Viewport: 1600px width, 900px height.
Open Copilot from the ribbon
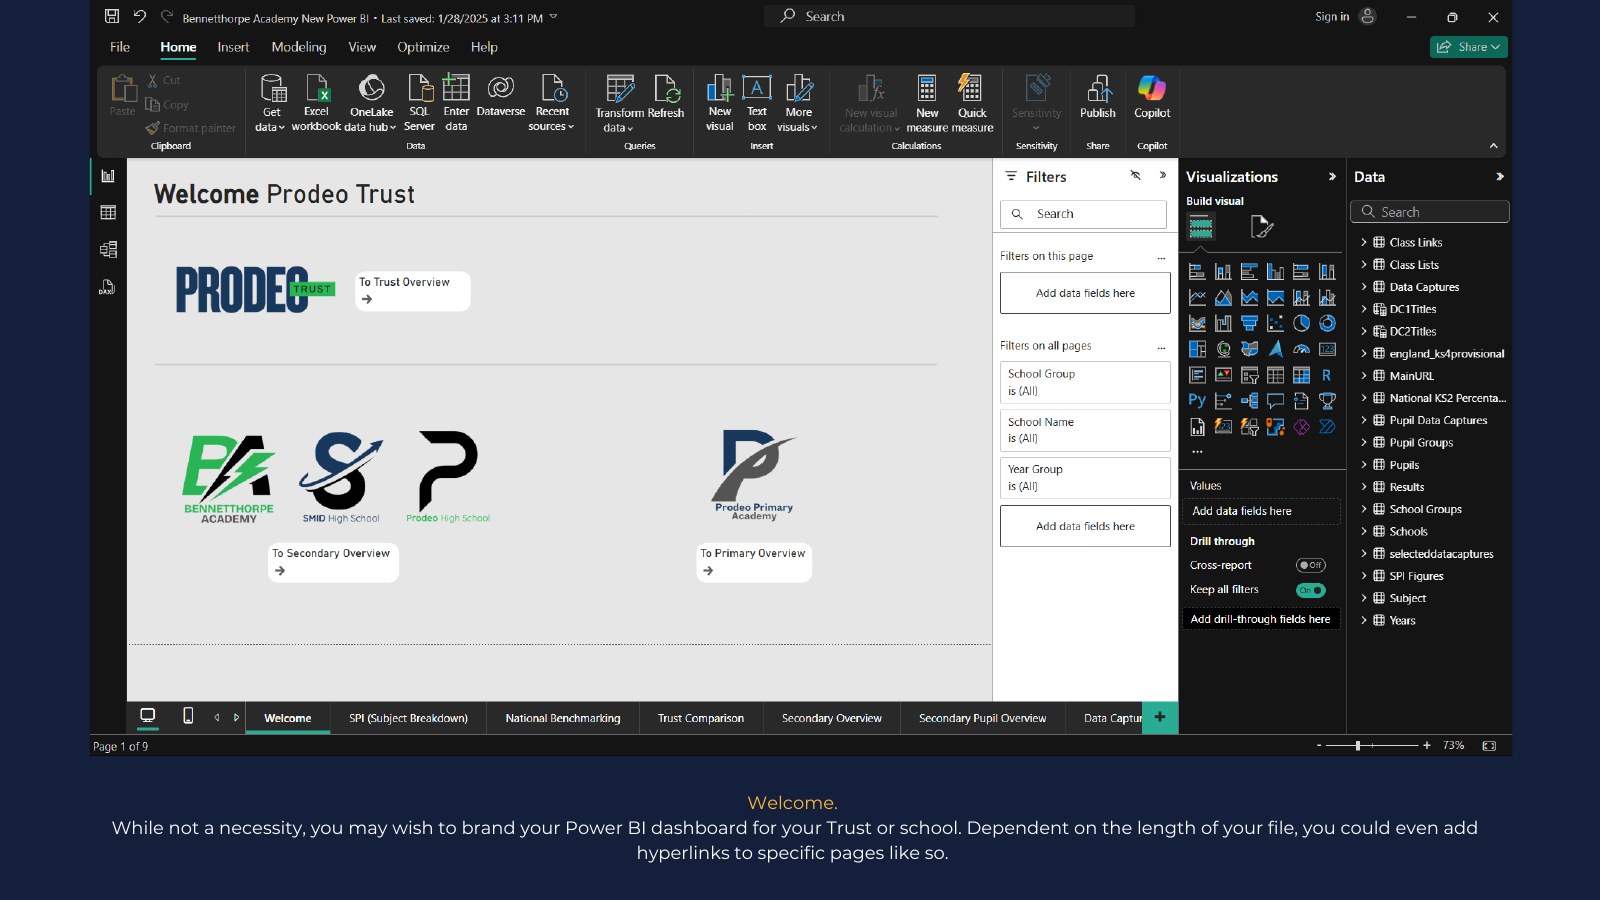[1152, 96]
